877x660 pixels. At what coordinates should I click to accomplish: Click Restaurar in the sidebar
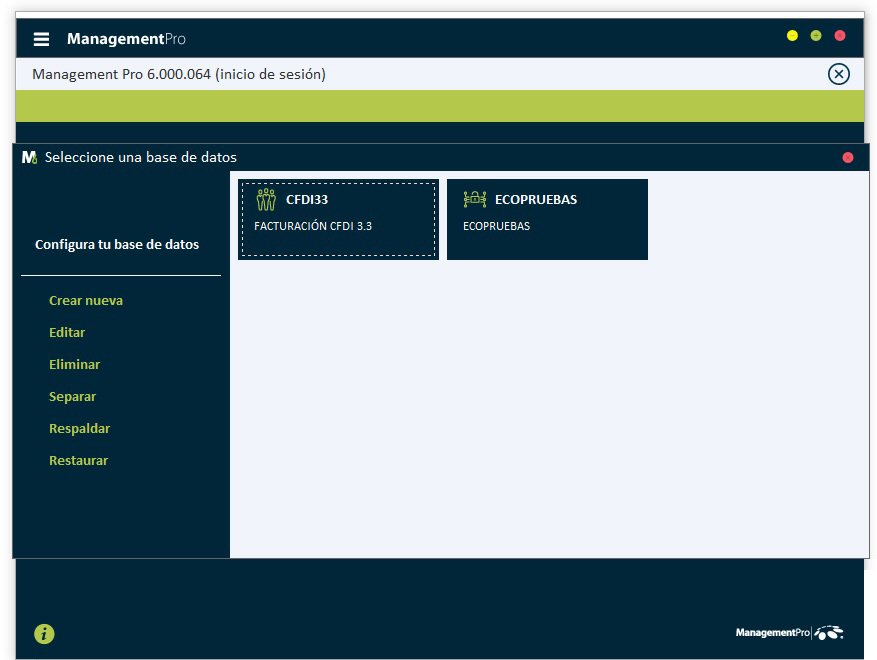tap(78, 460)
